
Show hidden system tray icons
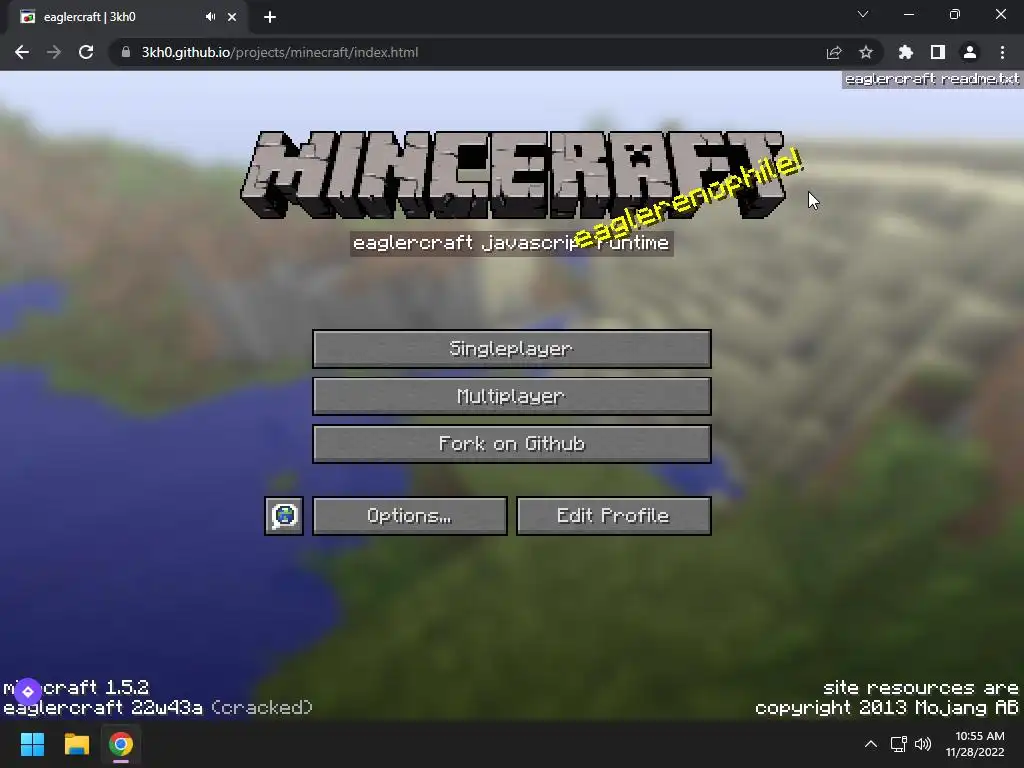pyautogui.click(x=871, y=744)
